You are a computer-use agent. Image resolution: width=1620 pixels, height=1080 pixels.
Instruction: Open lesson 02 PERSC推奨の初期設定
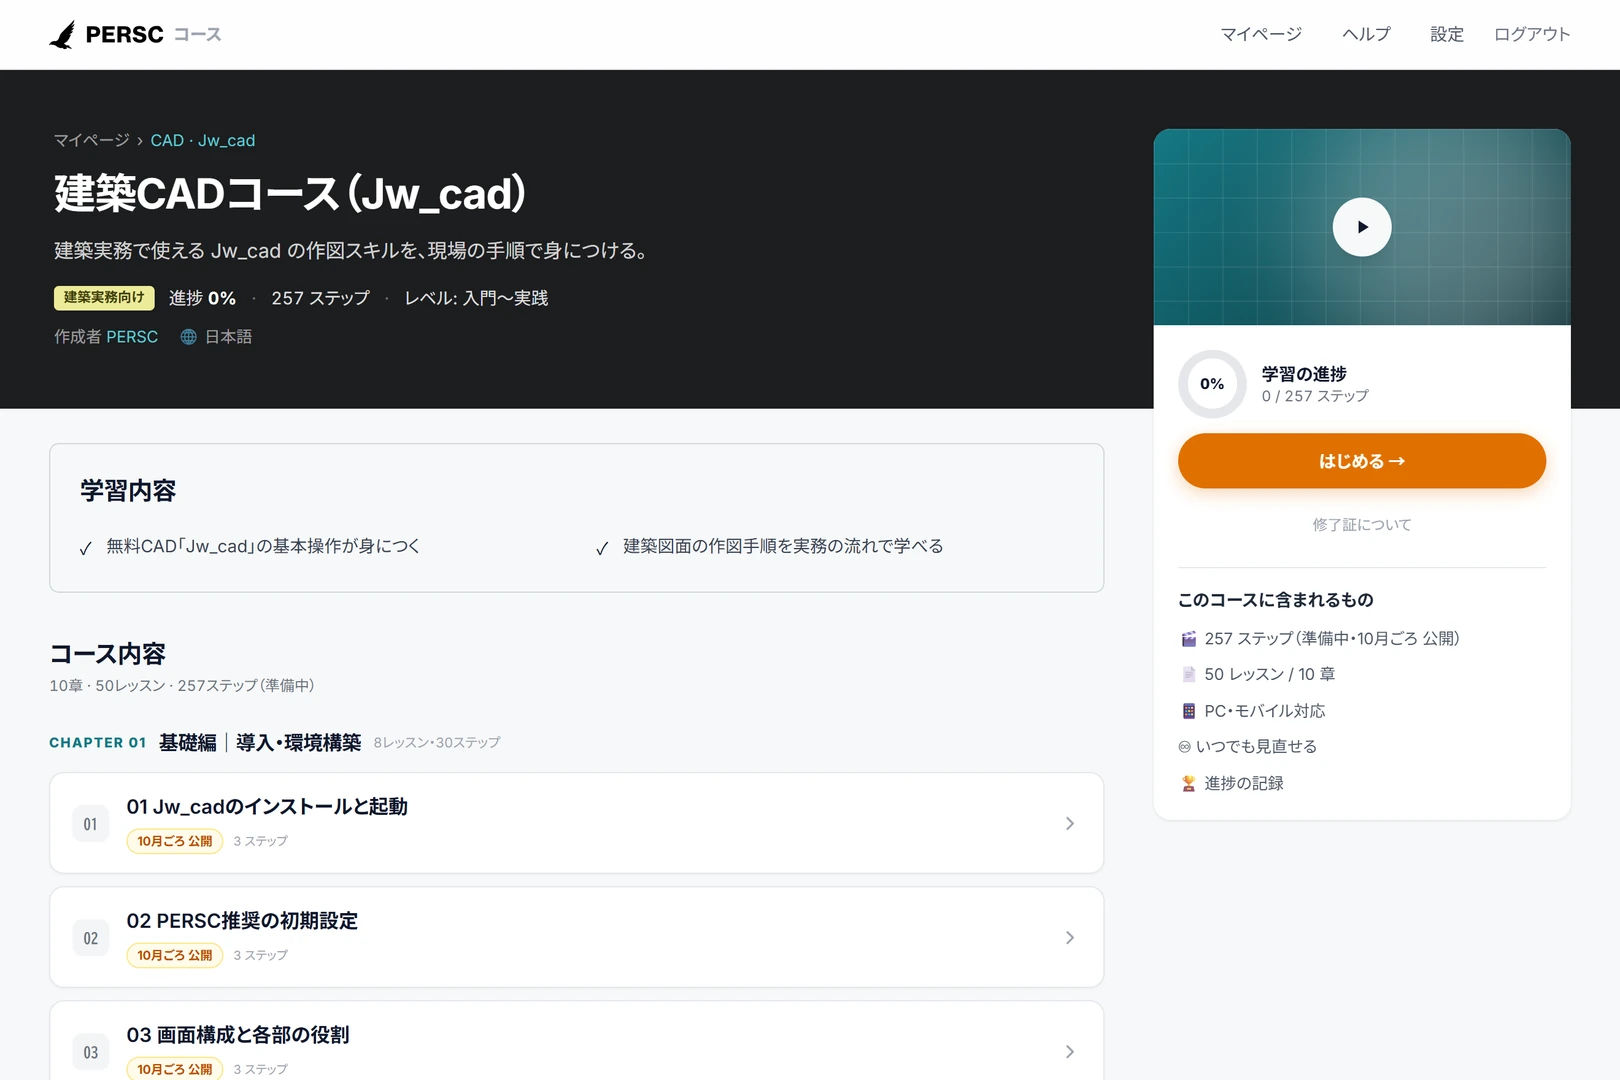click(x=577, y=937)
